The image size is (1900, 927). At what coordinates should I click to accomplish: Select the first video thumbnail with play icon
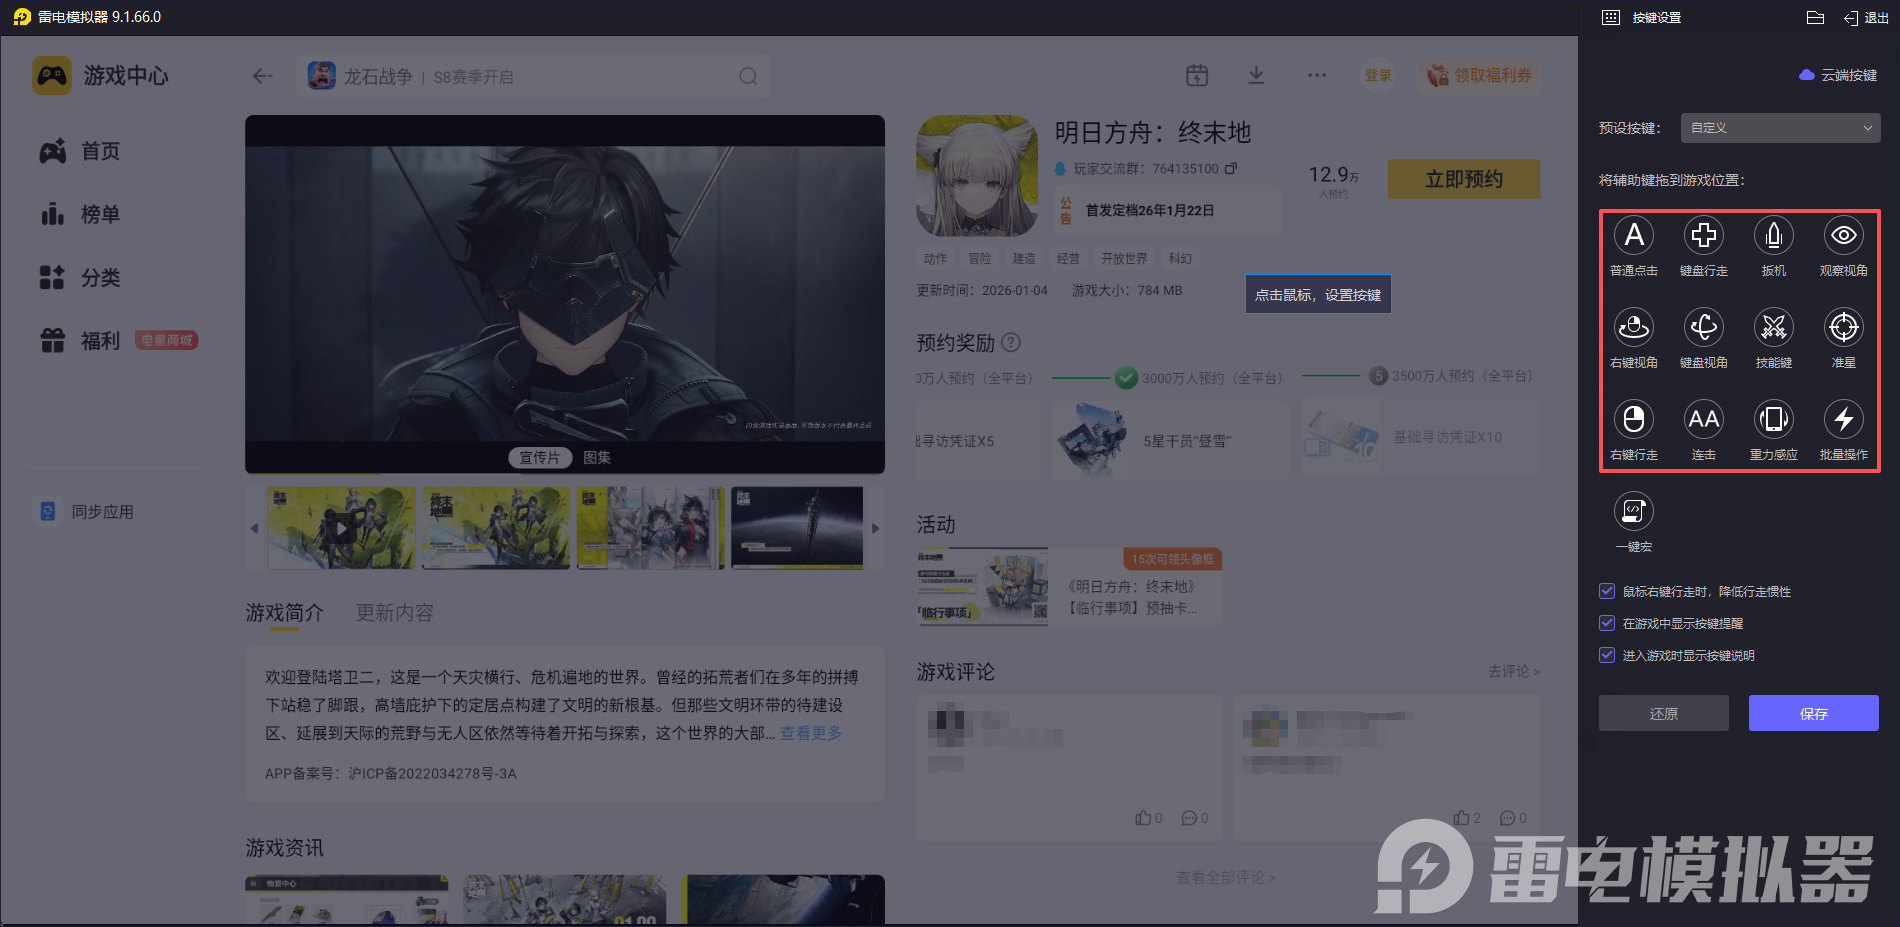point(341,528)
